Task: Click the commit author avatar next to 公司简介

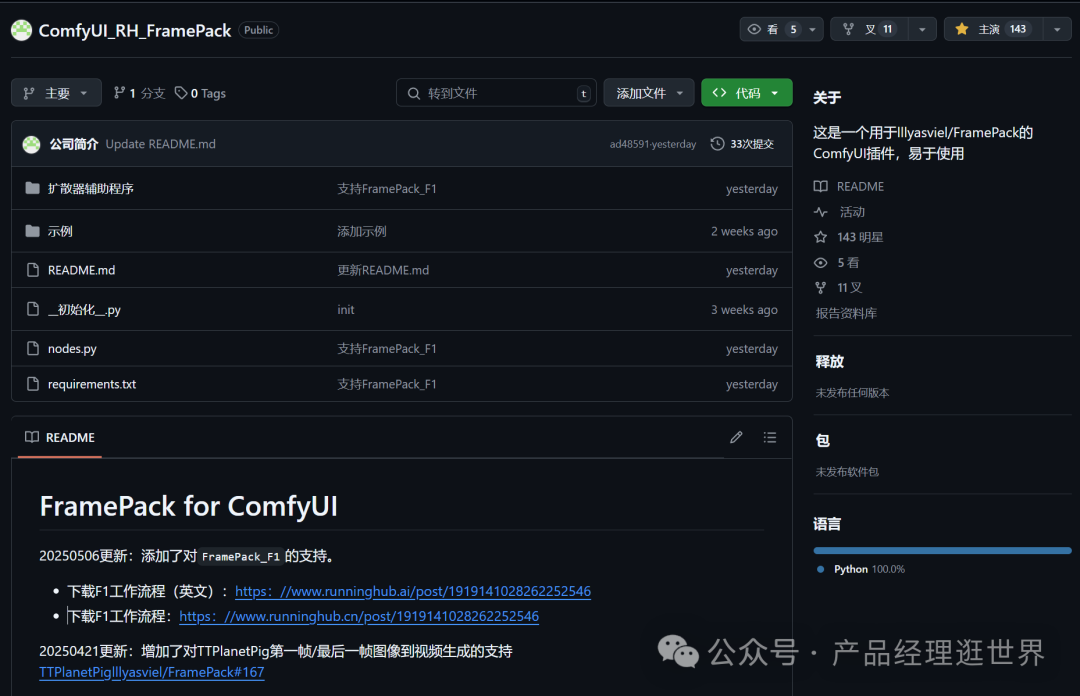Action: click(x=32, y=144)
